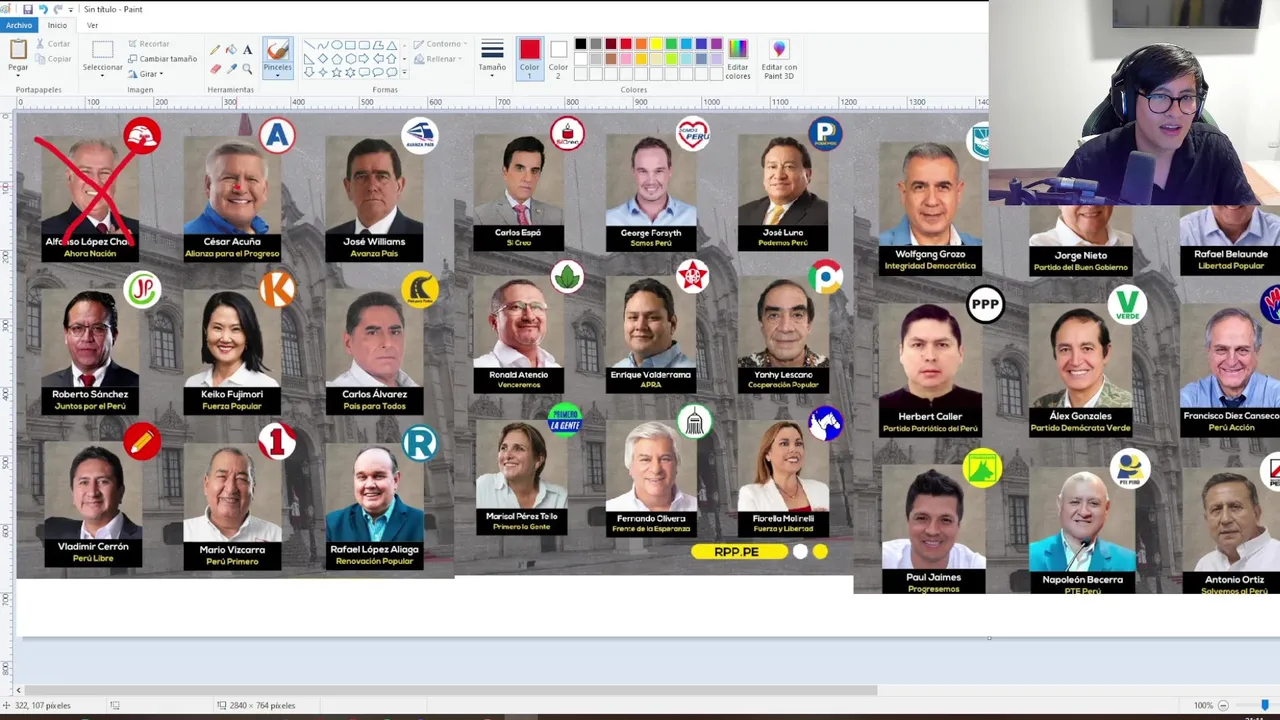1280x720 pixels.
Task: Switch to the Inicio ribbon tab
Action: click(57, 25)
